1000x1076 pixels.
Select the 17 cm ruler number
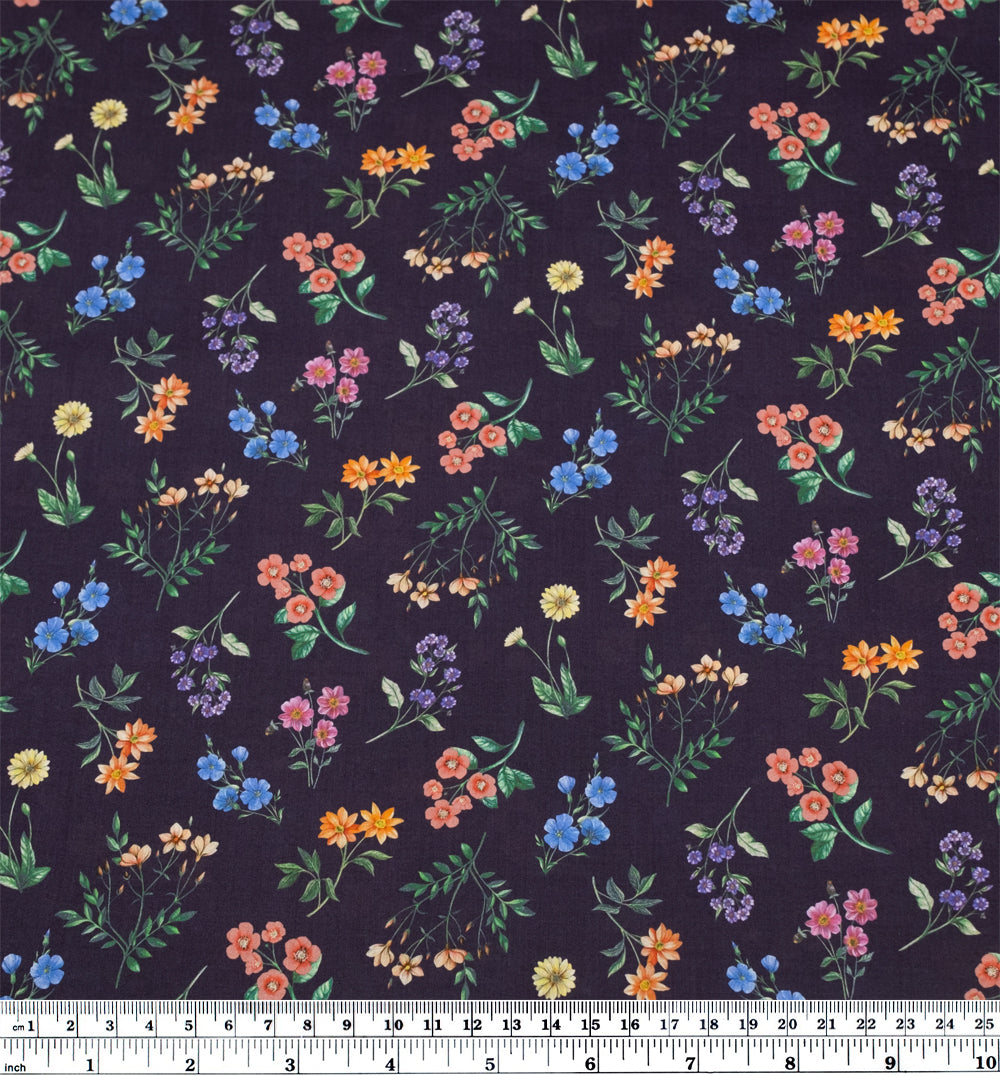(668, 1025)
